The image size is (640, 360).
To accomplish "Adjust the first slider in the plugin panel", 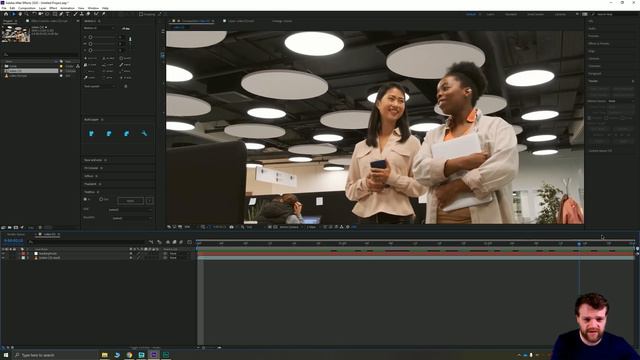I will click(102, 37).
